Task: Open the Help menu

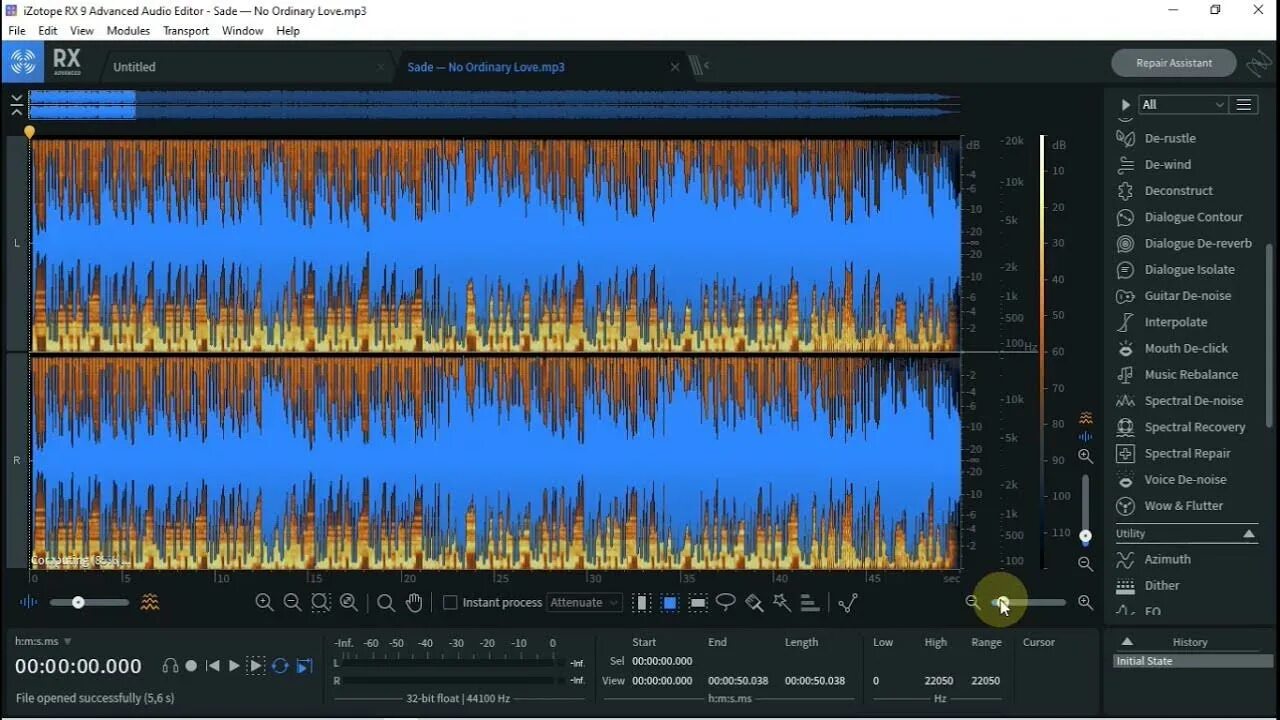Action: click(x=288, y=31)
